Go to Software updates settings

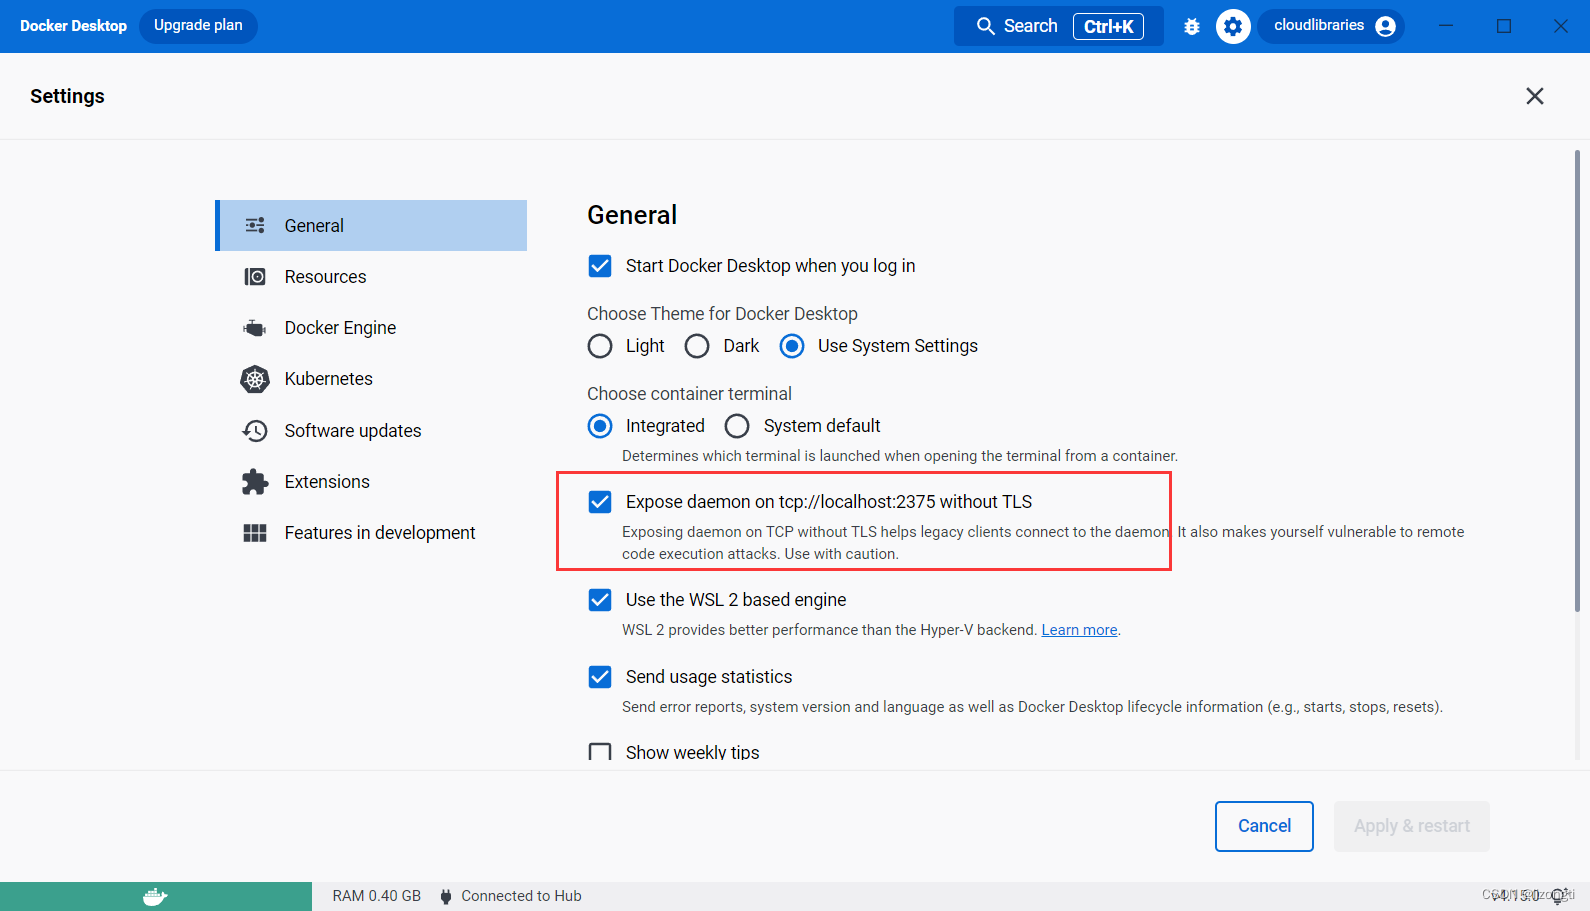[x=371, y=431]
